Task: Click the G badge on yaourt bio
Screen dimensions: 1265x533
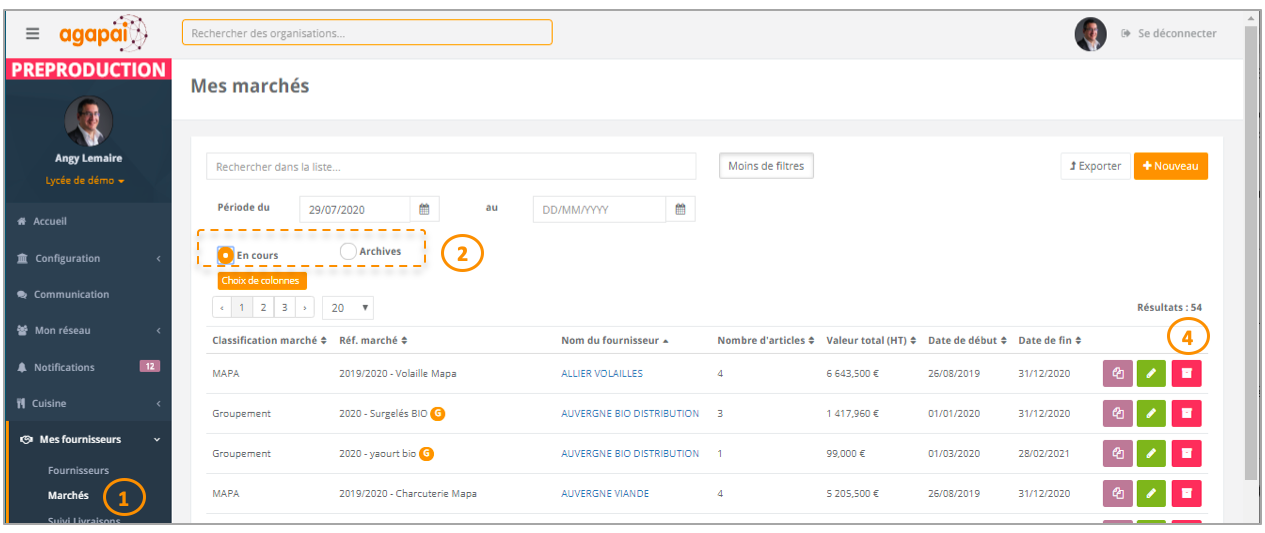Action: (426, 453)
